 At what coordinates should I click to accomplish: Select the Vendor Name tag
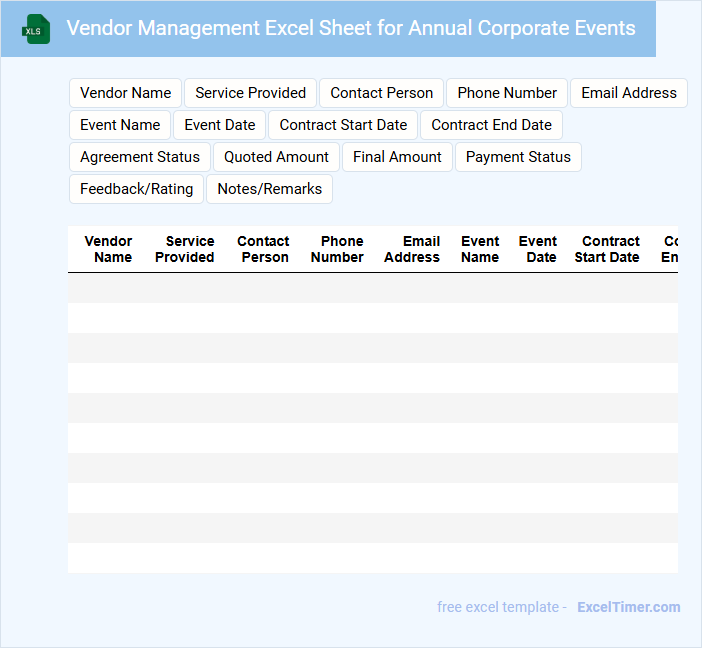coord(125,93)
